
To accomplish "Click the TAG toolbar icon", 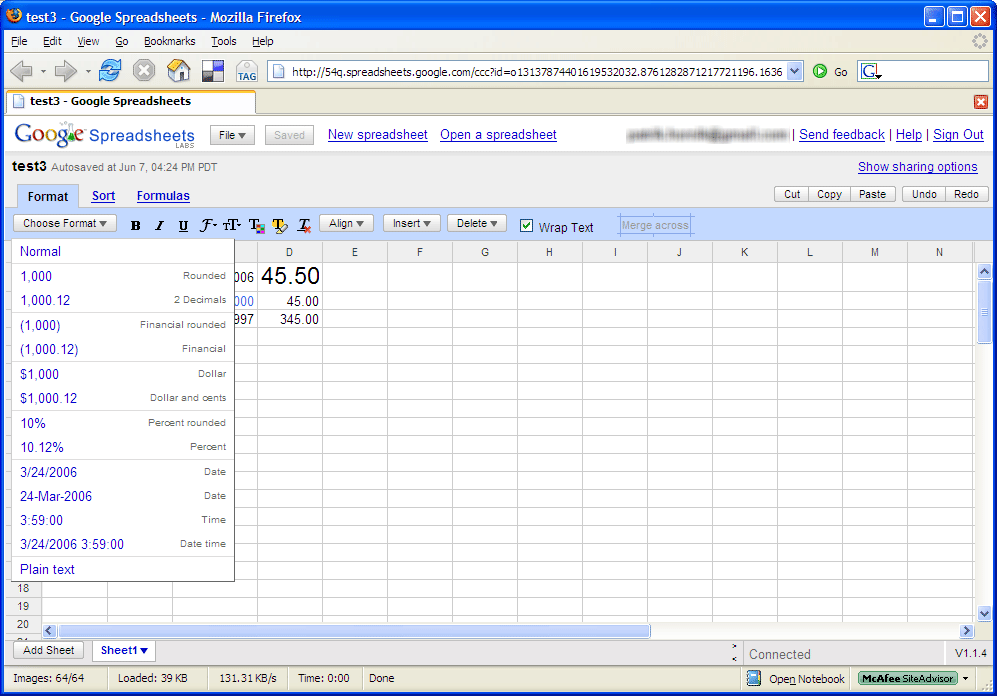I will (x=247, y=71).
